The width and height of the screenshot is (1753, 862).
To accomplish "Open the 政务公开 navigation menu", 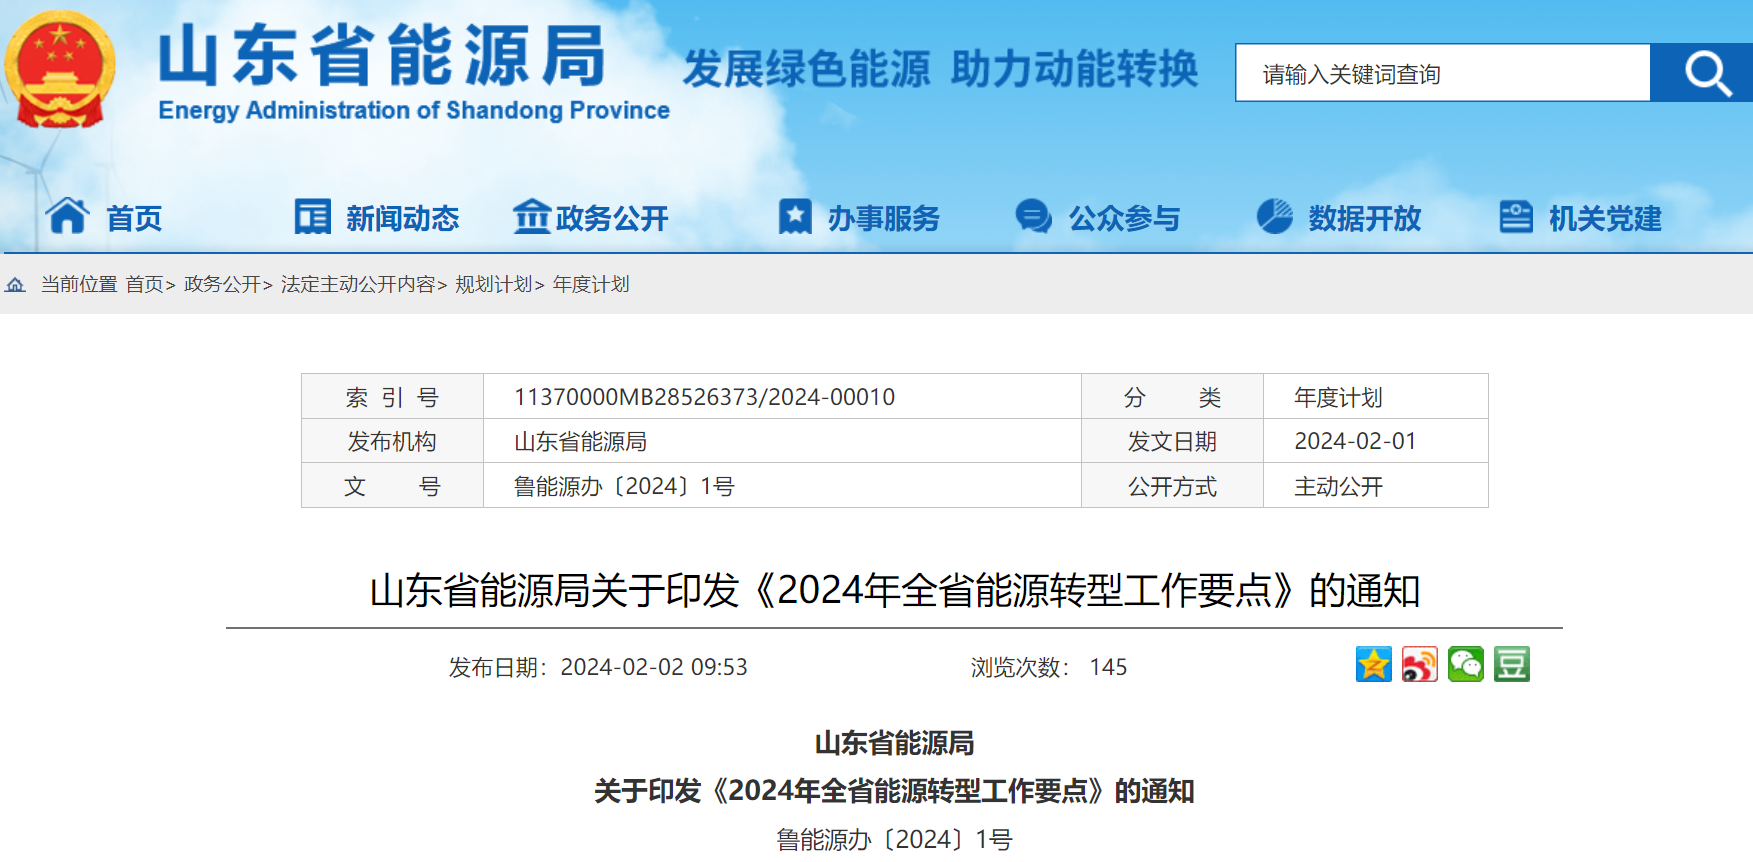I will coord(611,218).
